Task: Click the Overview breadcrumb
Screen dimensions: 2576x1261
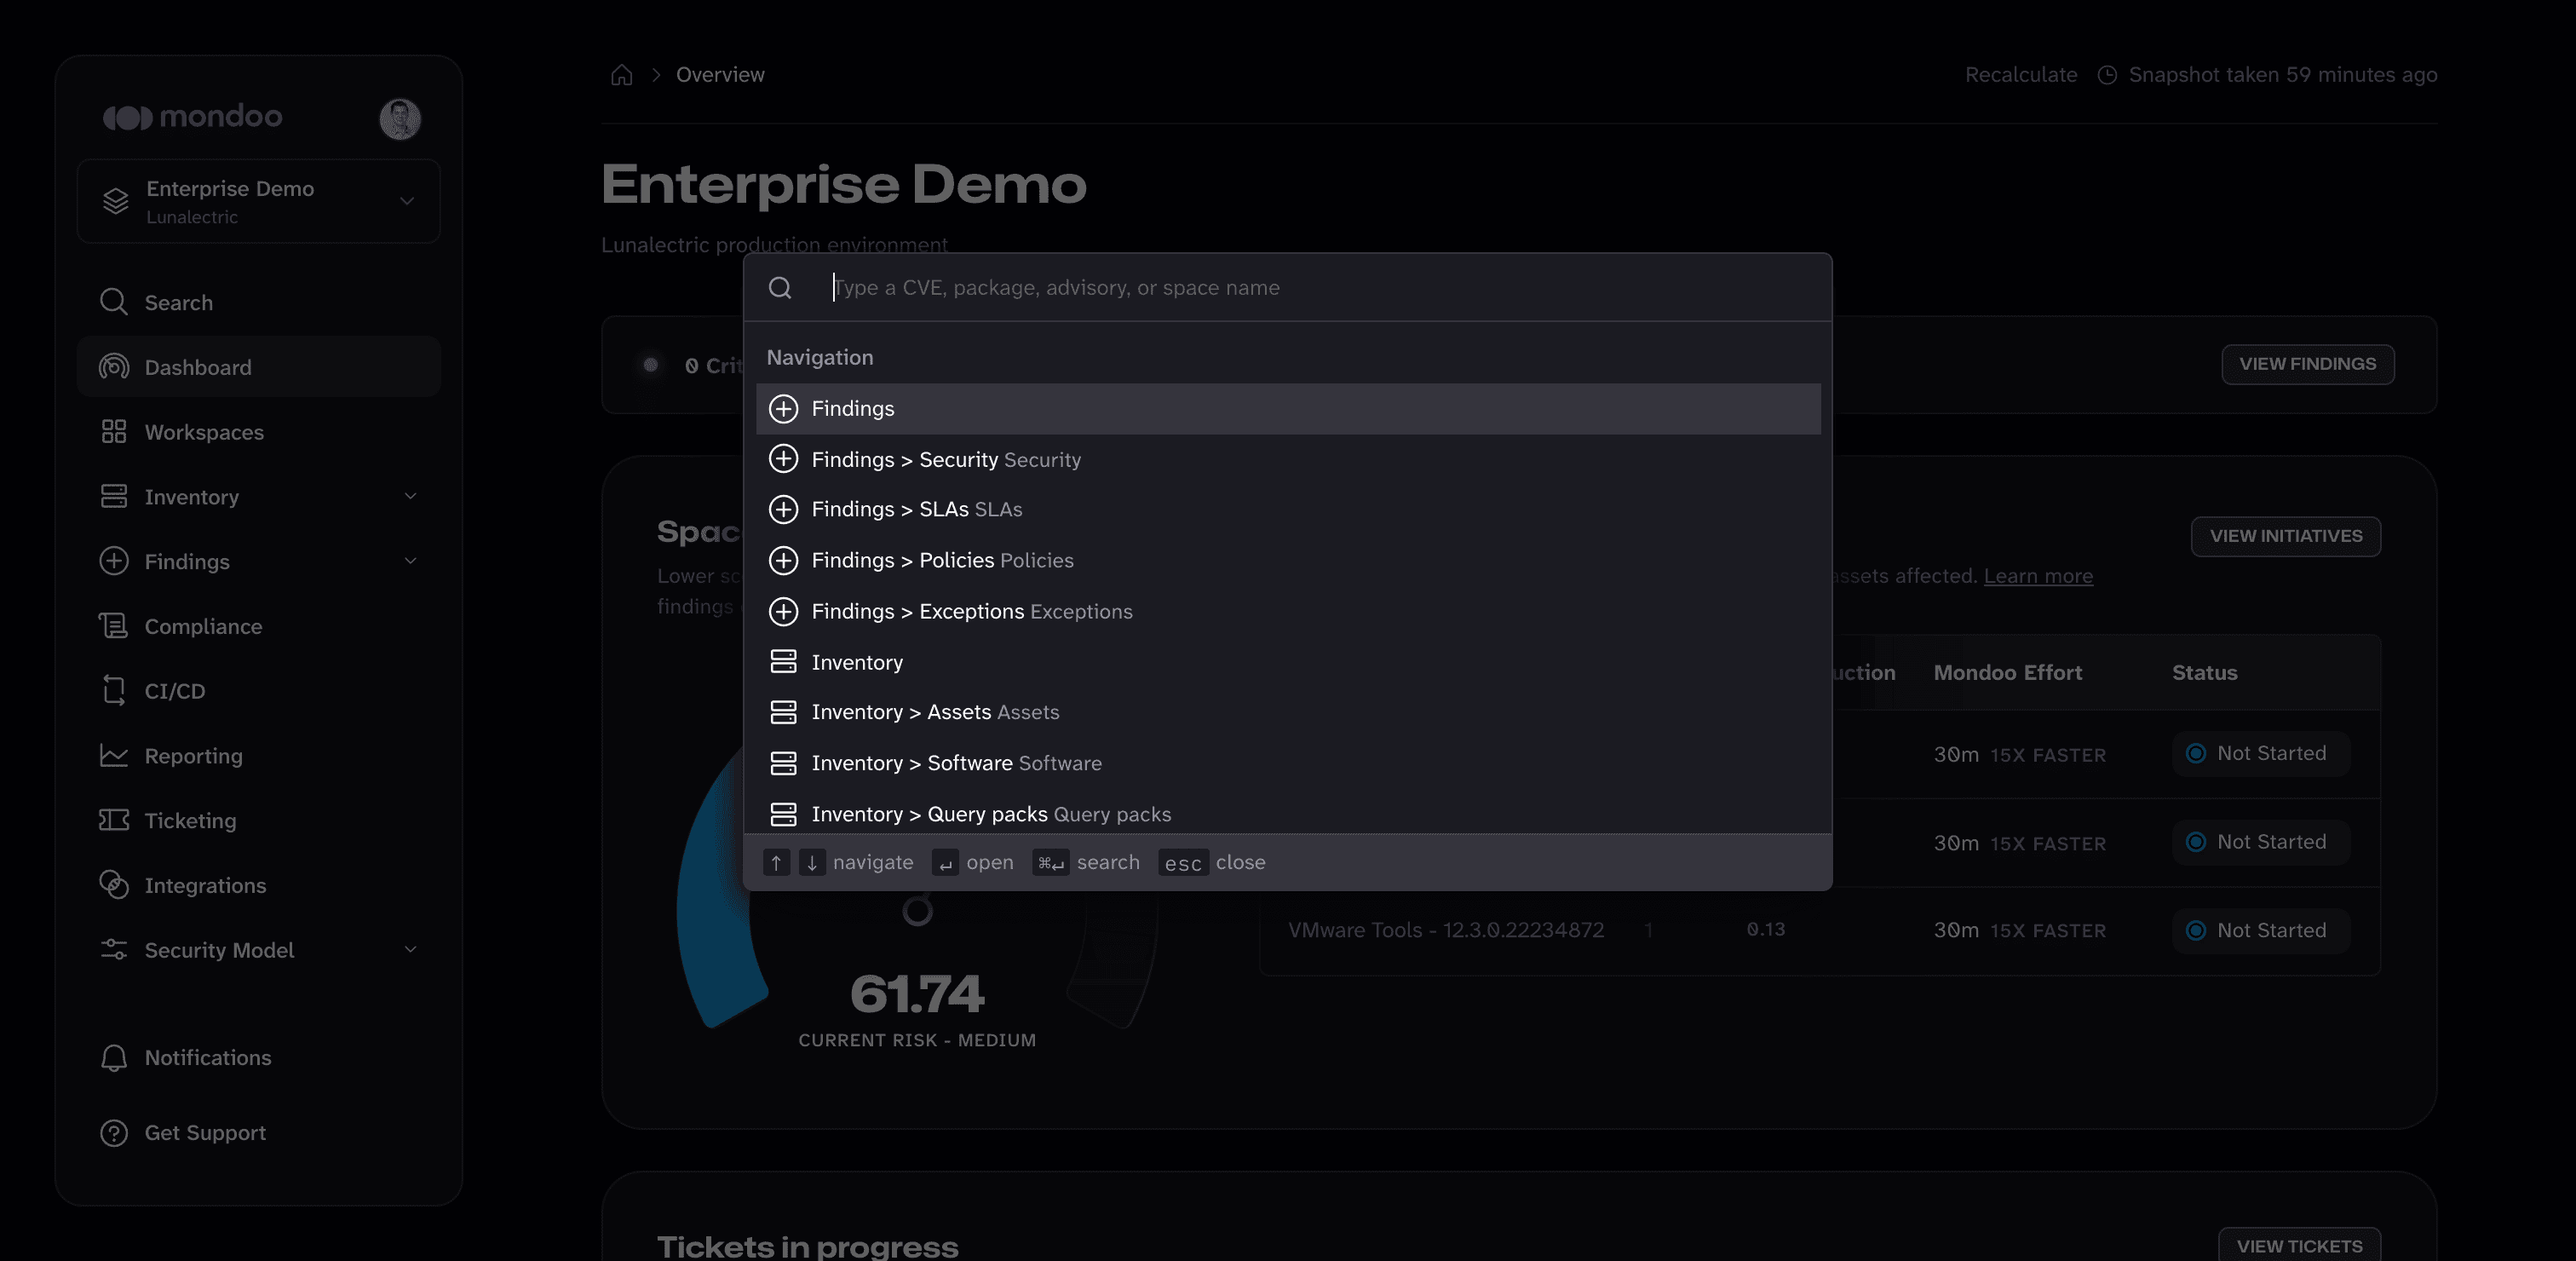Action: point(720,75)
